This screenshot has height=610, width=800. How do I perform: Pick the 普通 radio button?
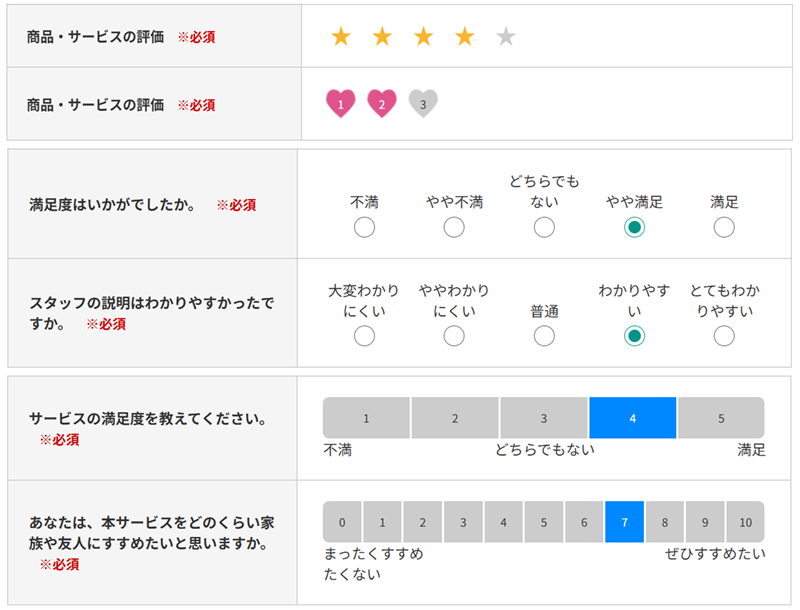coord(544,336)
